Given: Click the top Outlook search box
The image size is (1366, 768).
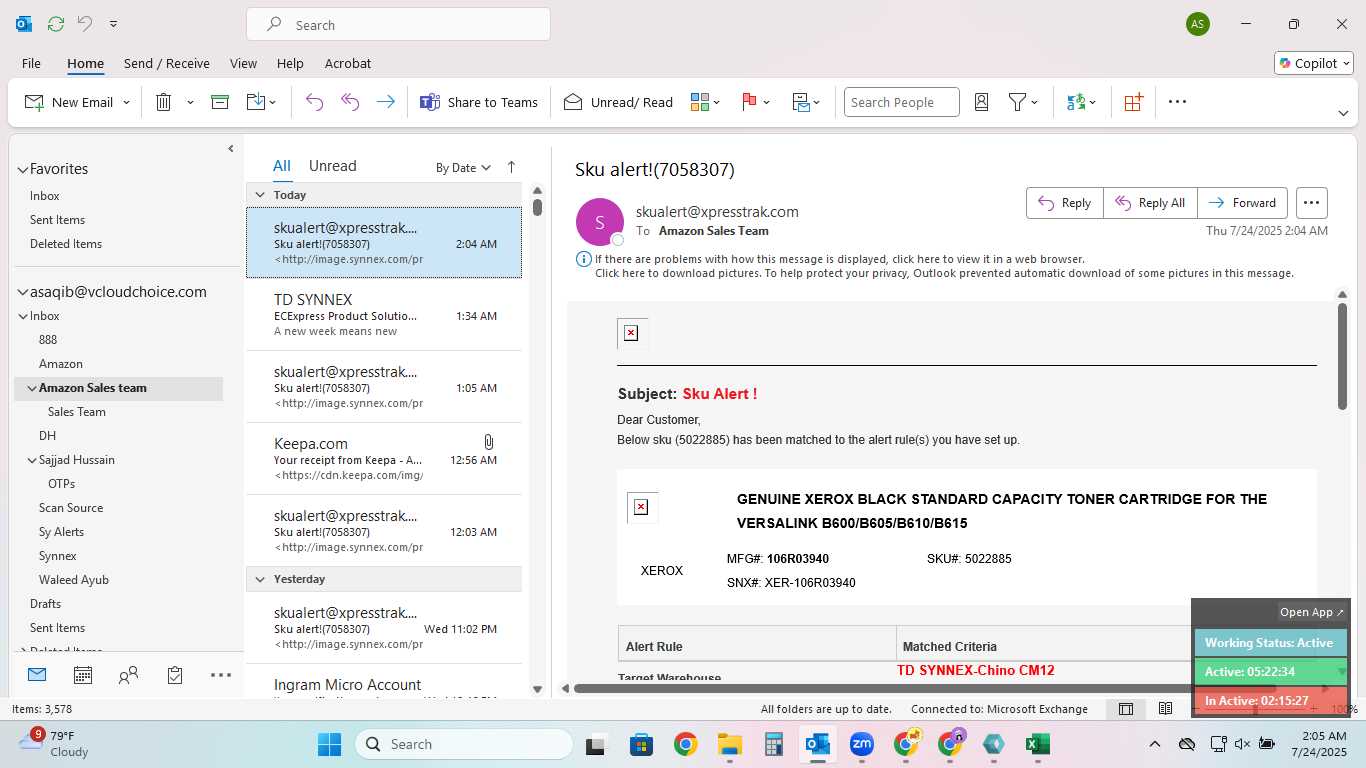Looking at the screenshot, I should pyautogui.click(x=398, y=25).
